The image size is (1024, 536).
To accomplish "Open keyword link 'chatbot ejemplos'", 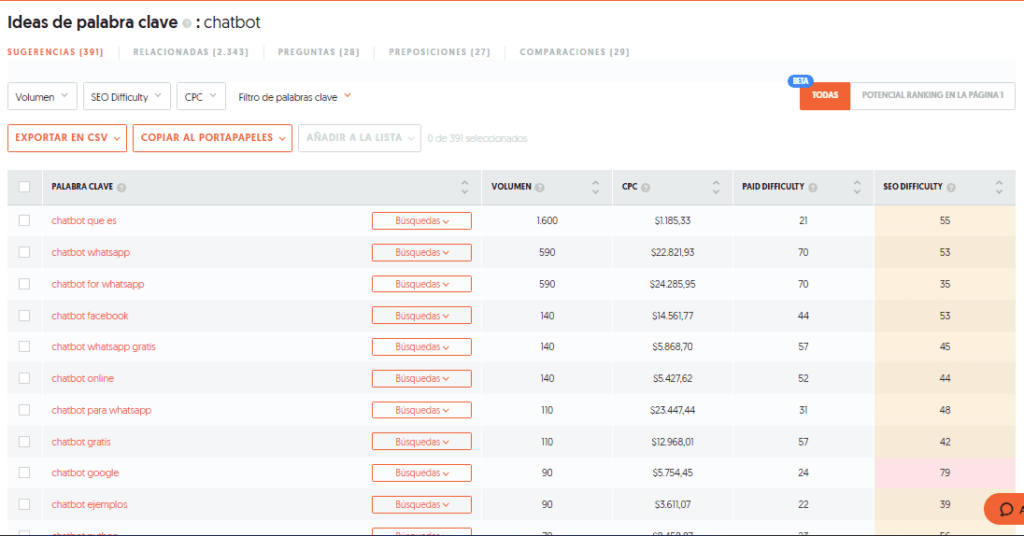I will pos(89,504).
